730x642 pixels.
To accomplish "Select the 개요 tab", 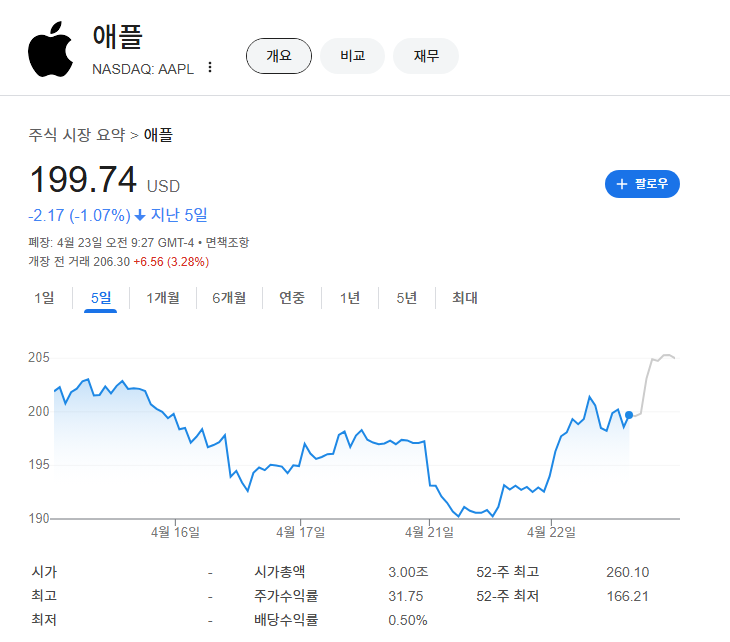I will point(278,56).
